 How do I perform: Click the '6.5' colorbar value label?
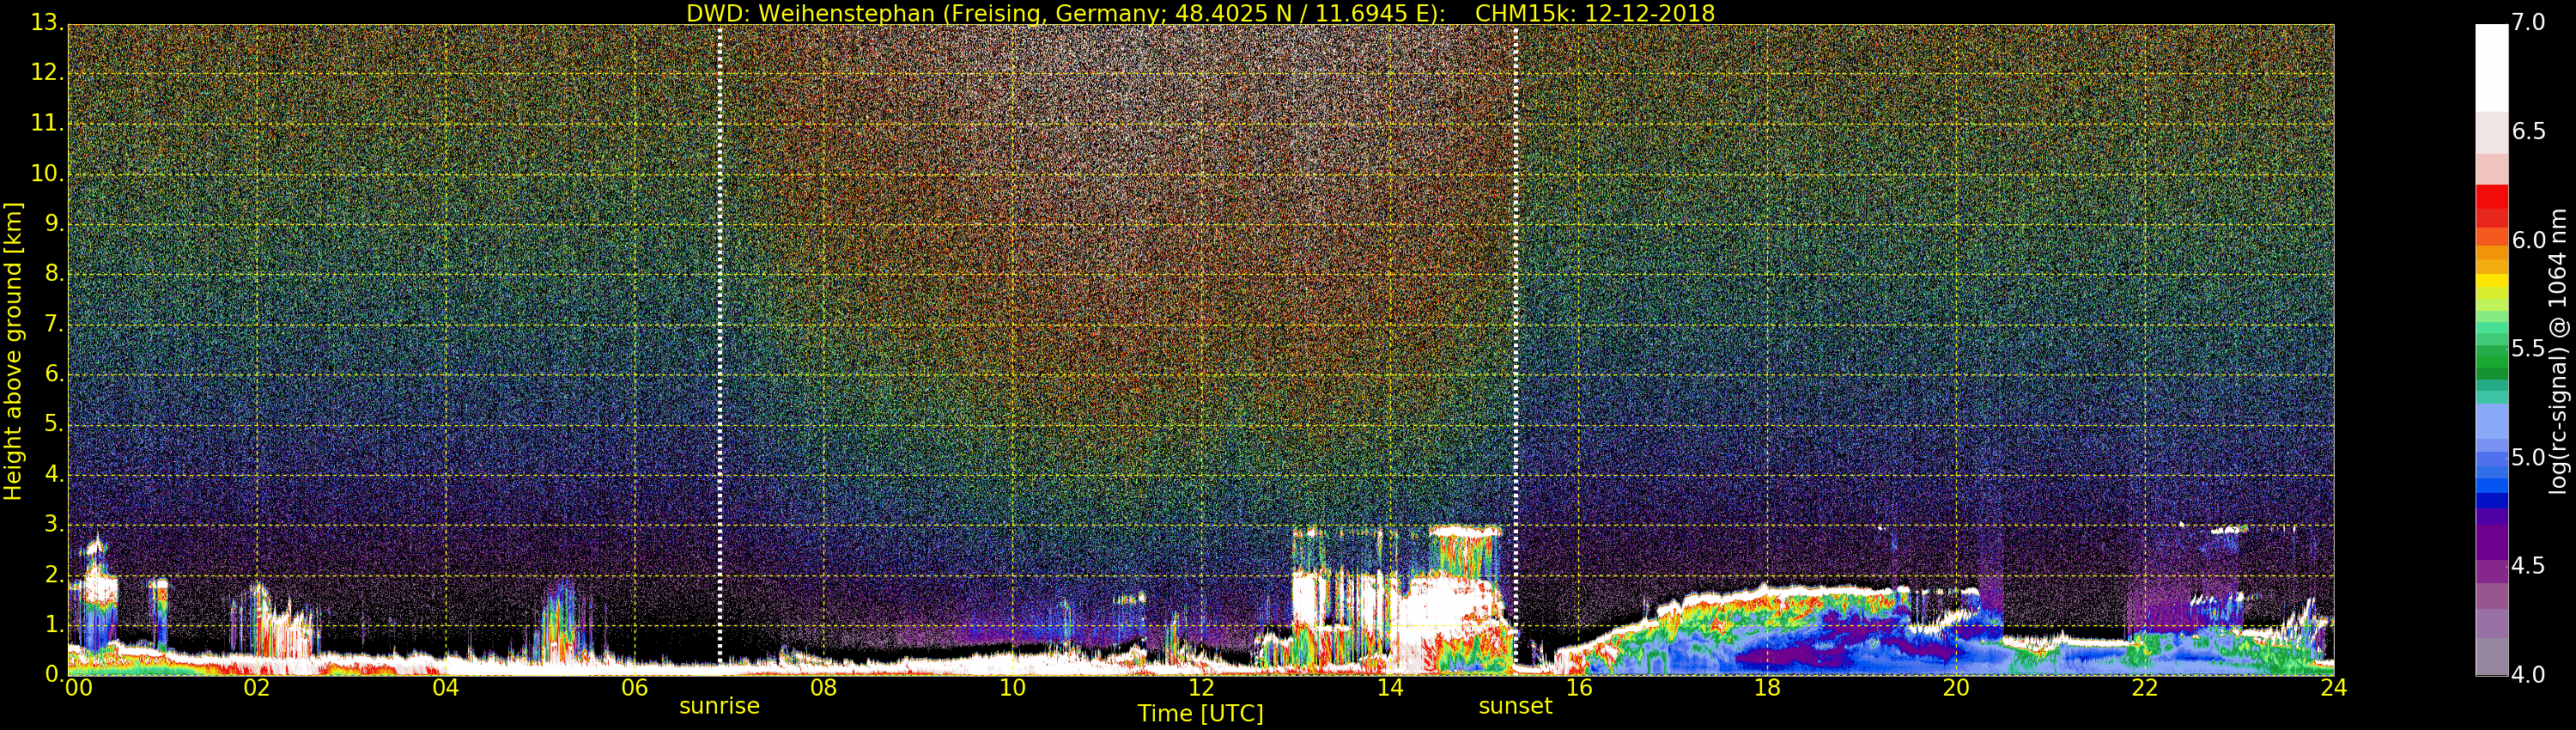pos(2529,131)
